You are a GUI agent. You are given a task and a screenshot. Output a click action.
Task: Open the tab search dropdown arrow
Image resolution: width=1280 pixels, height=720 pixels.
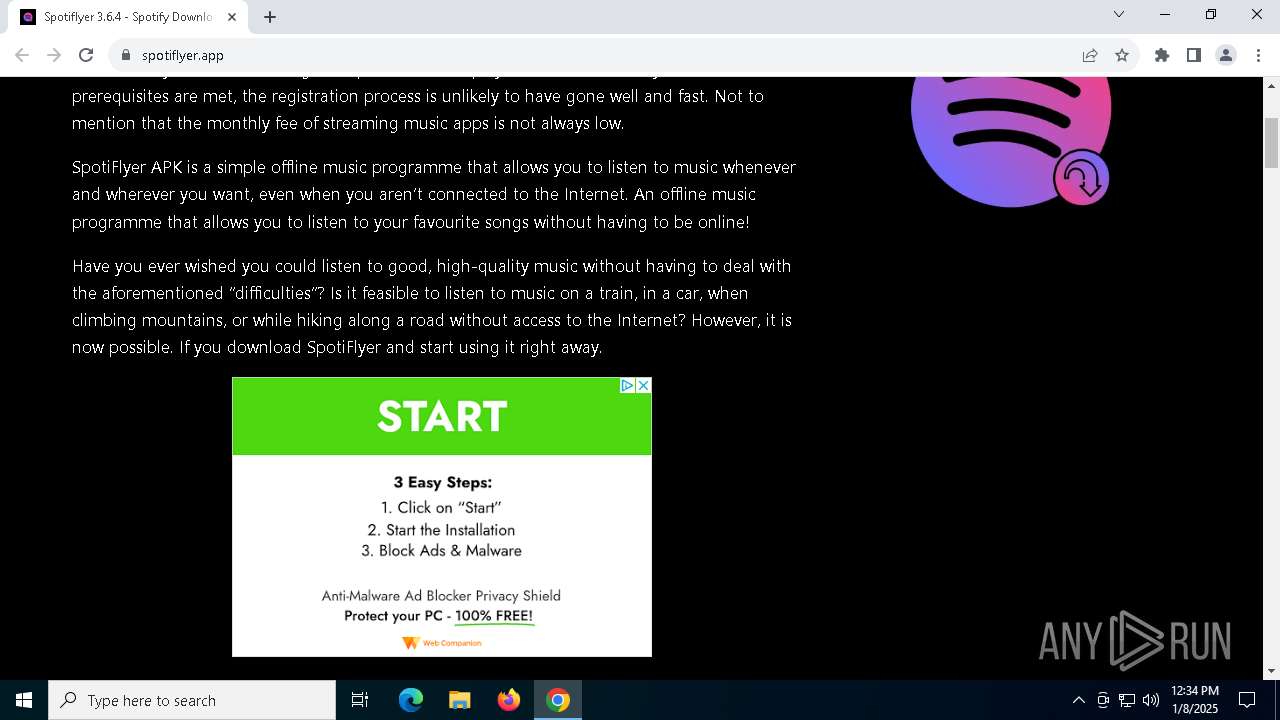click(x=1119, y=14)
